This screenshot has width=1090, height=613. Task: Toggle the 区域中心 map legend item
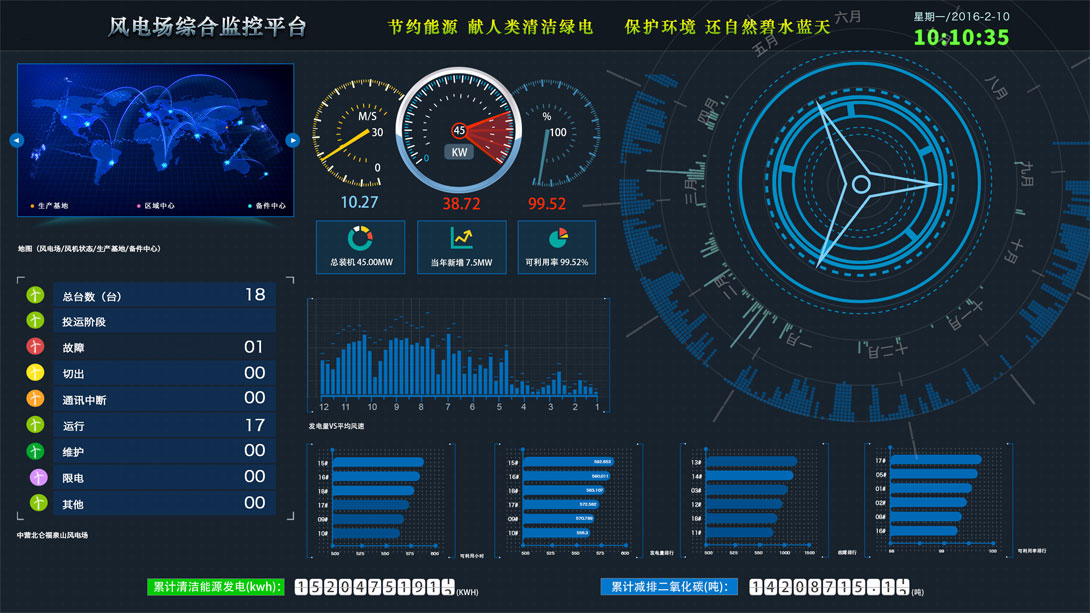coord(156,206)
